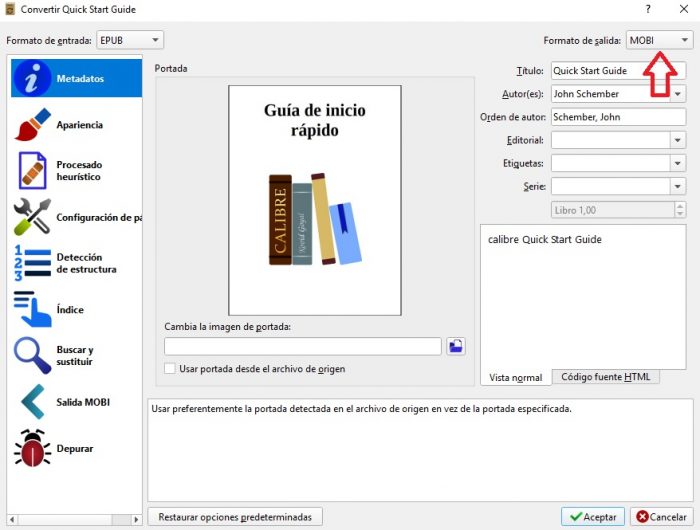
Task: Select the Apariencia paintbrush icon
Action: click(32, 125)
